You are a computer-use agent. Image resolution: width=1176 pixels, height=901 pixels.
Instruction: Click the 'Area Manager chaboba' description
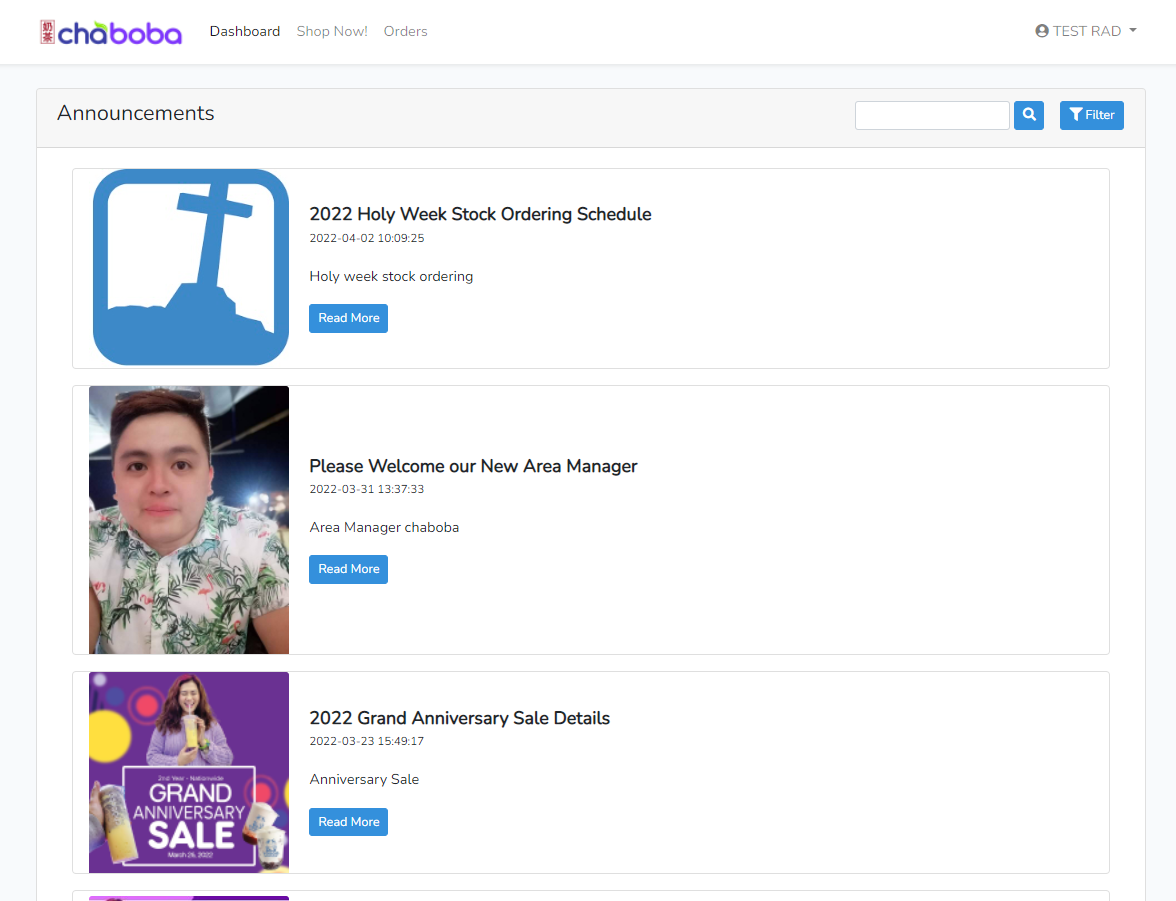[384, 527]
